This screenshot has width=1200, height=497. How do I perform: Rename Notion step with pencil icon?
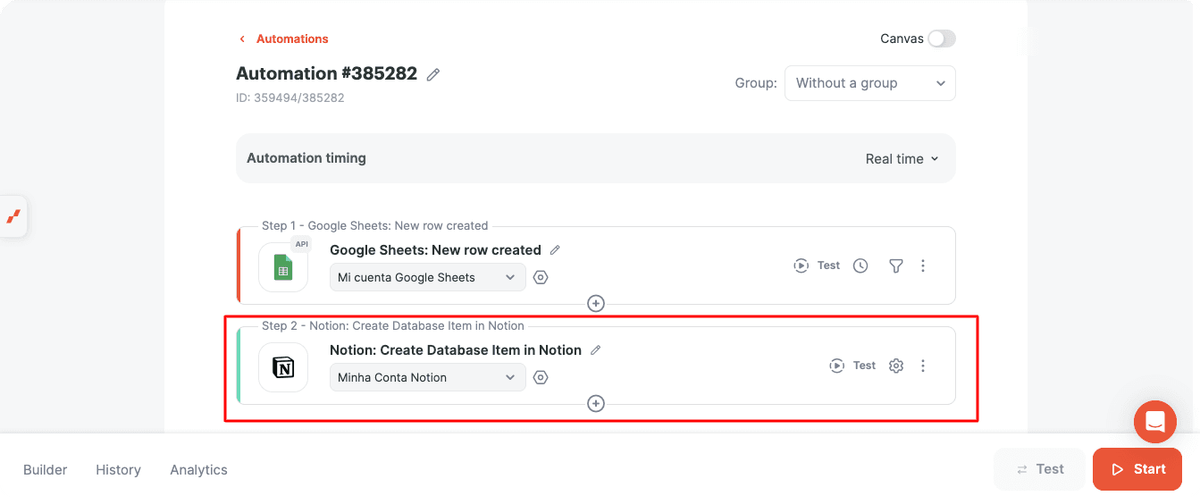point(596,350)
